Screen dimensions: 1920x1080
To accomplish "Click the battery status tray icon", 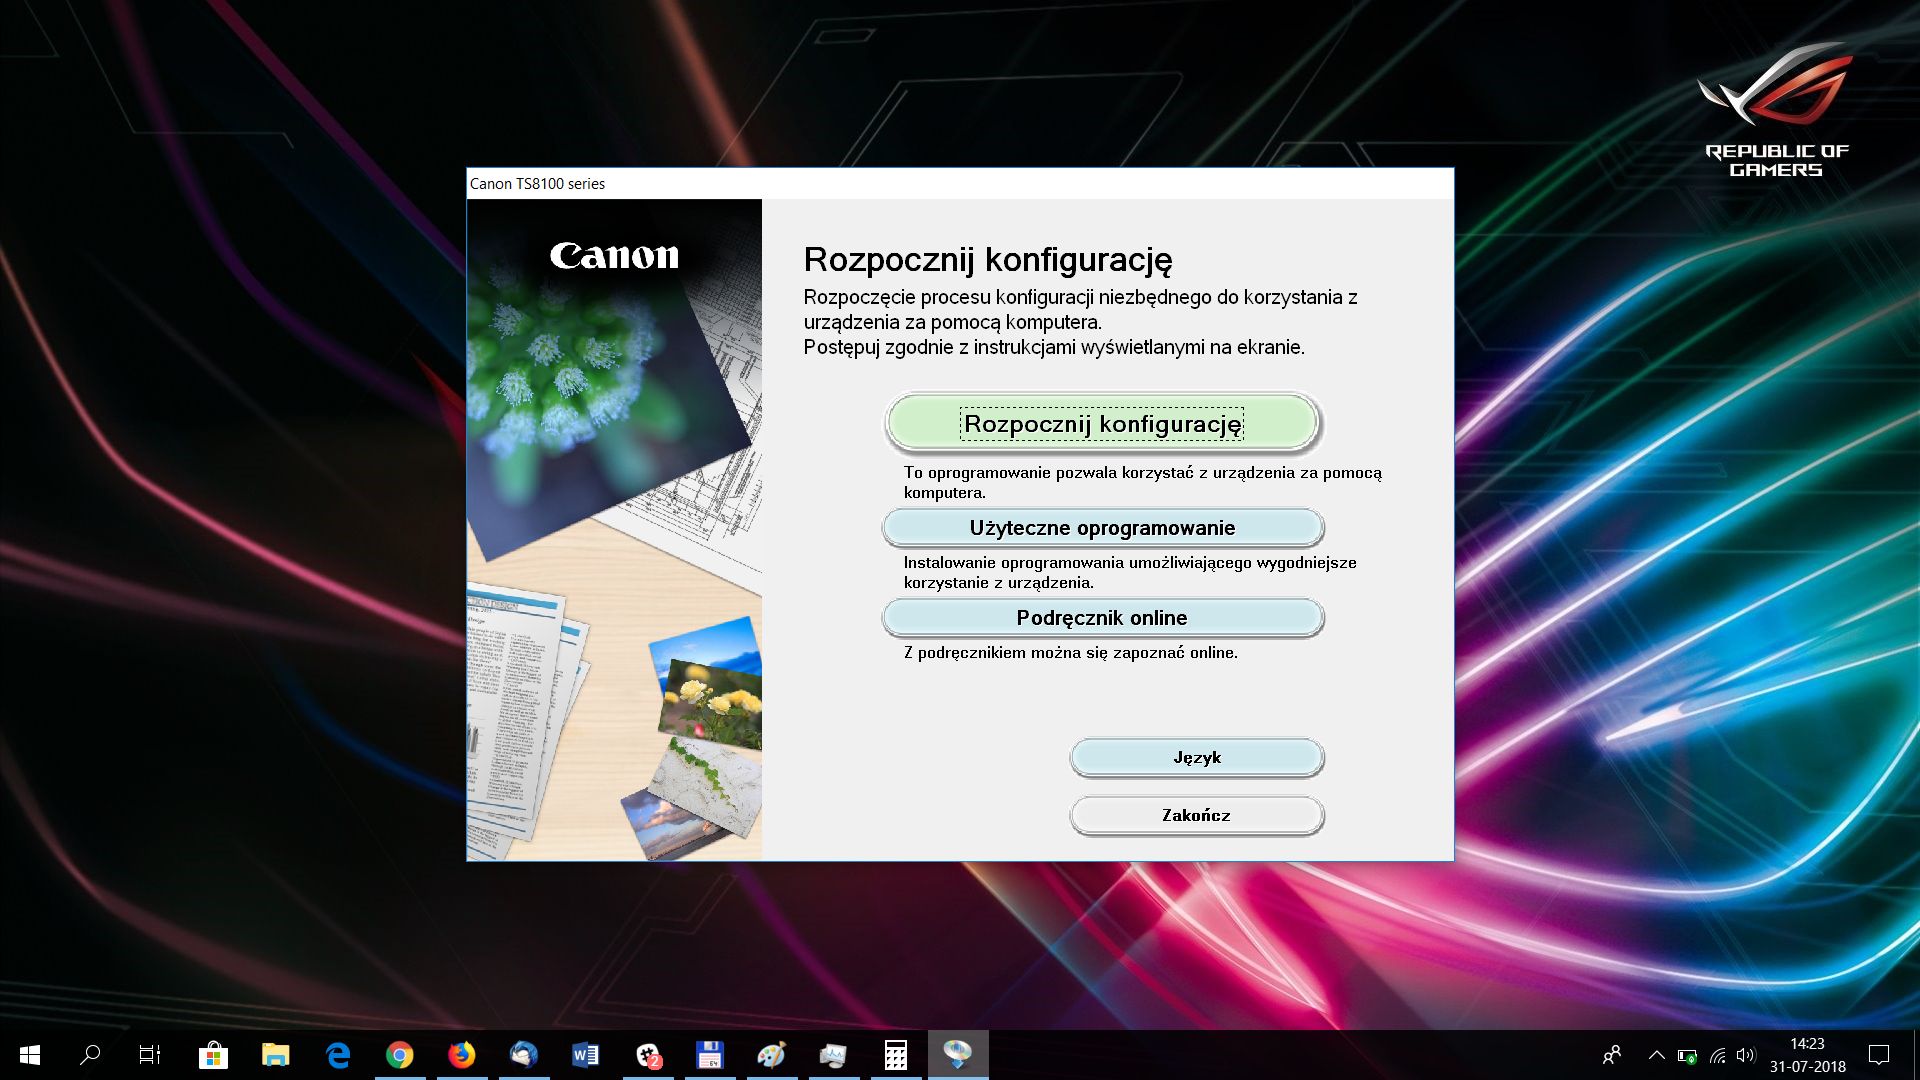I will [x=1687, y=1056].
